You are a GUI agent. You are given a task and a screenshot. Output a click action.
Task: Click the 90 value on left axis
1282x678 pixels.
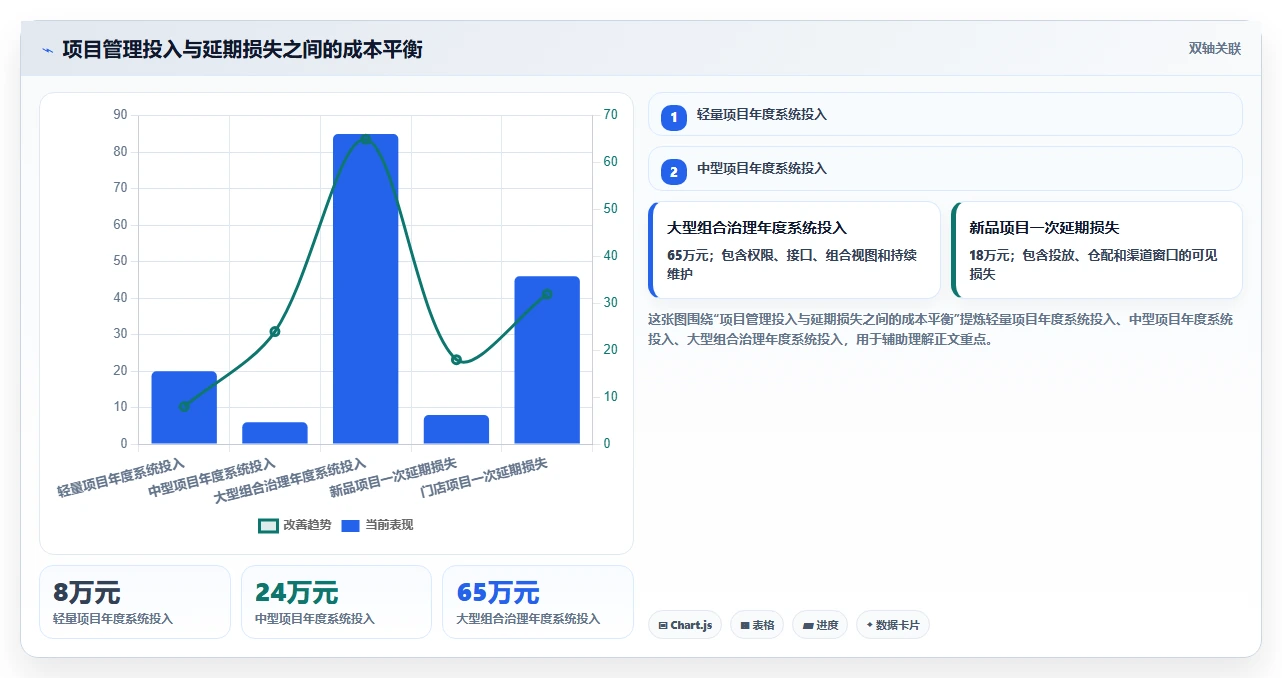121,115
